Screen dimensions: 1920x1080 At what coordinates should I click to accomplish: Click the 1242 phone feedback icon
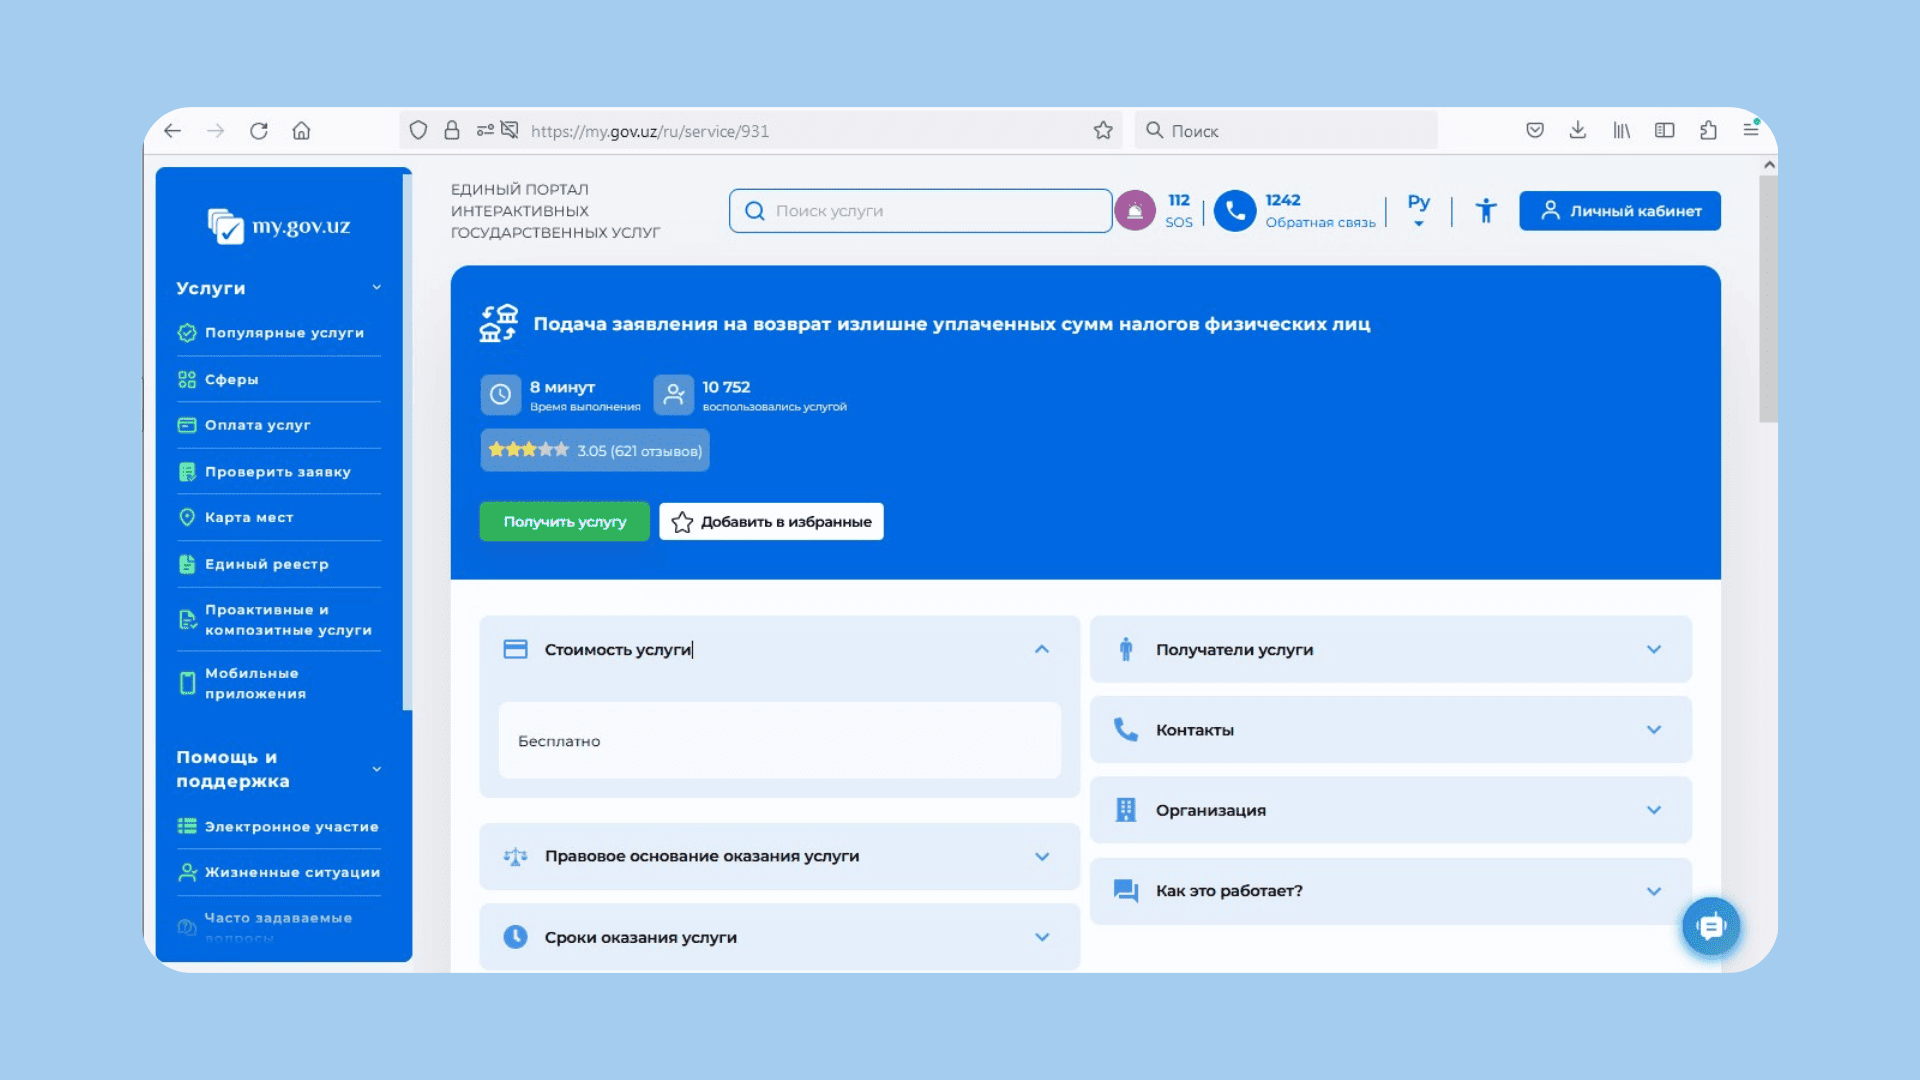tap(1235, 211)
